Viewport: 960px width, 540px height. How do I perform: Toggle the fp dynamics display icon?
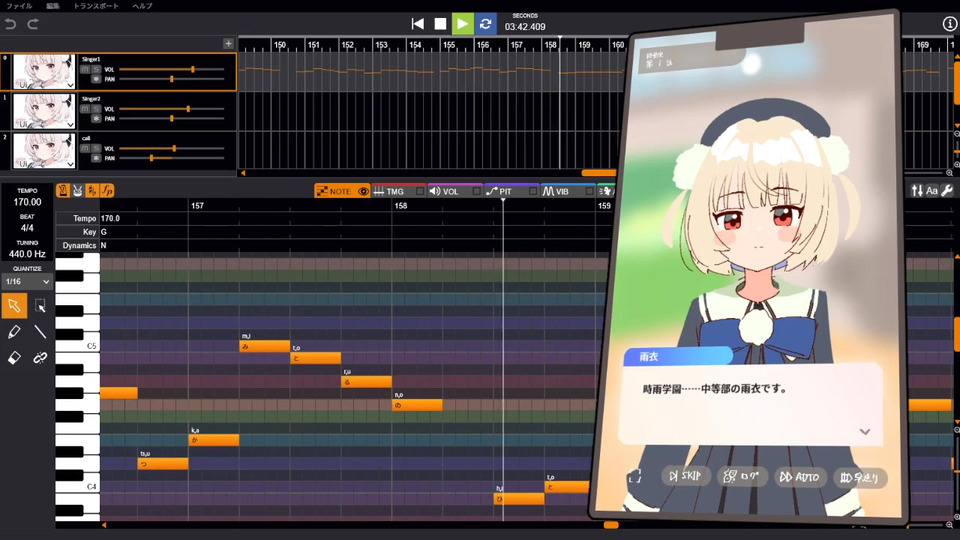(x=107, y=190)
